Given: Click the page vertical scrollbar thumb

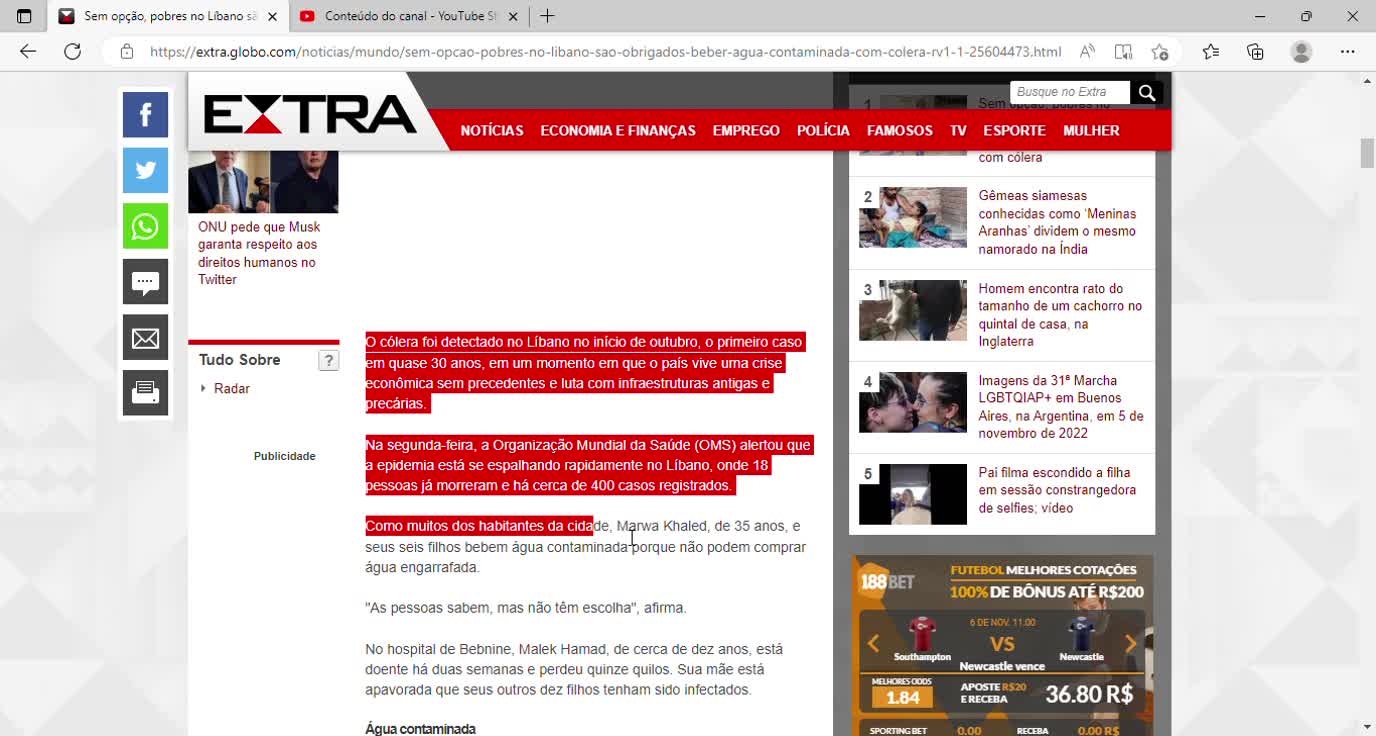Looking at the screenshot, I should pos(1367,155).
